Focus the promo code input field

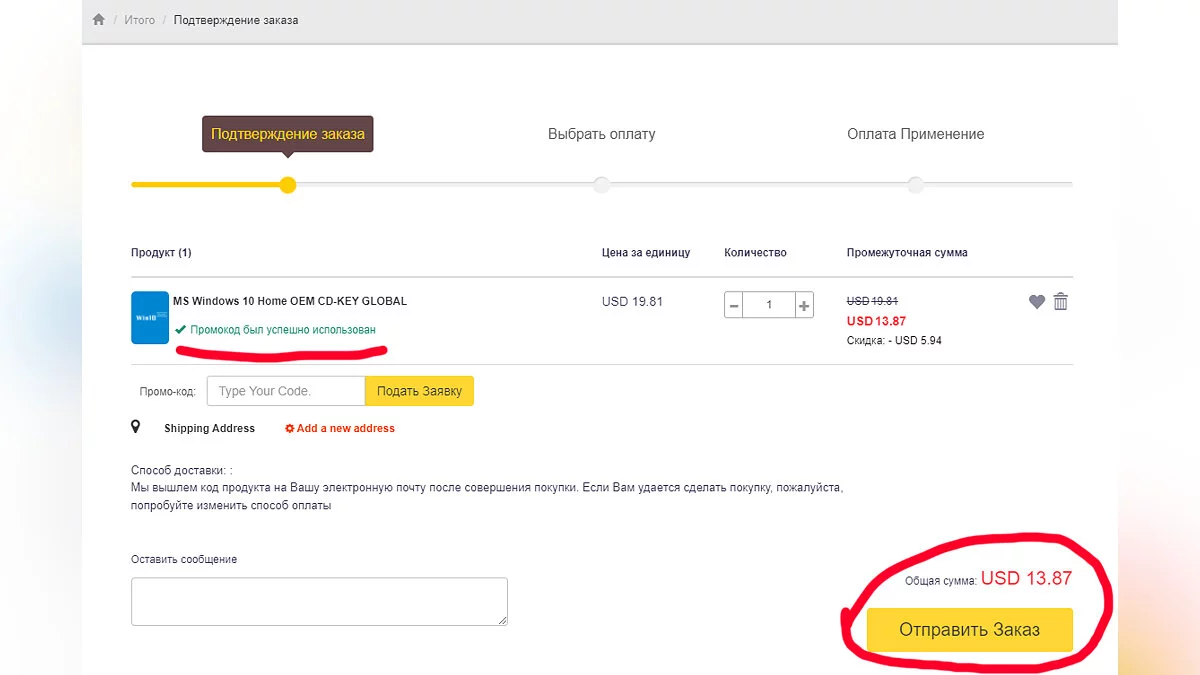tap(286, 391)
